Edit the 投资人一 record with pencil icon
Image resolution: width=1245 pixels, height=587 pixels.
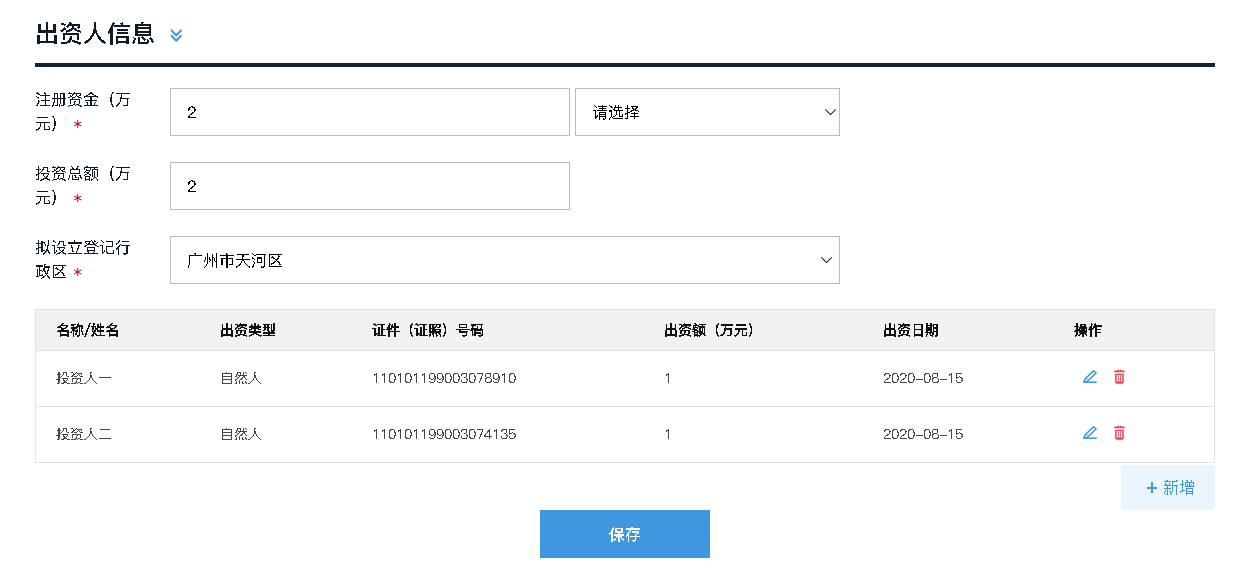coord(1090,377)
